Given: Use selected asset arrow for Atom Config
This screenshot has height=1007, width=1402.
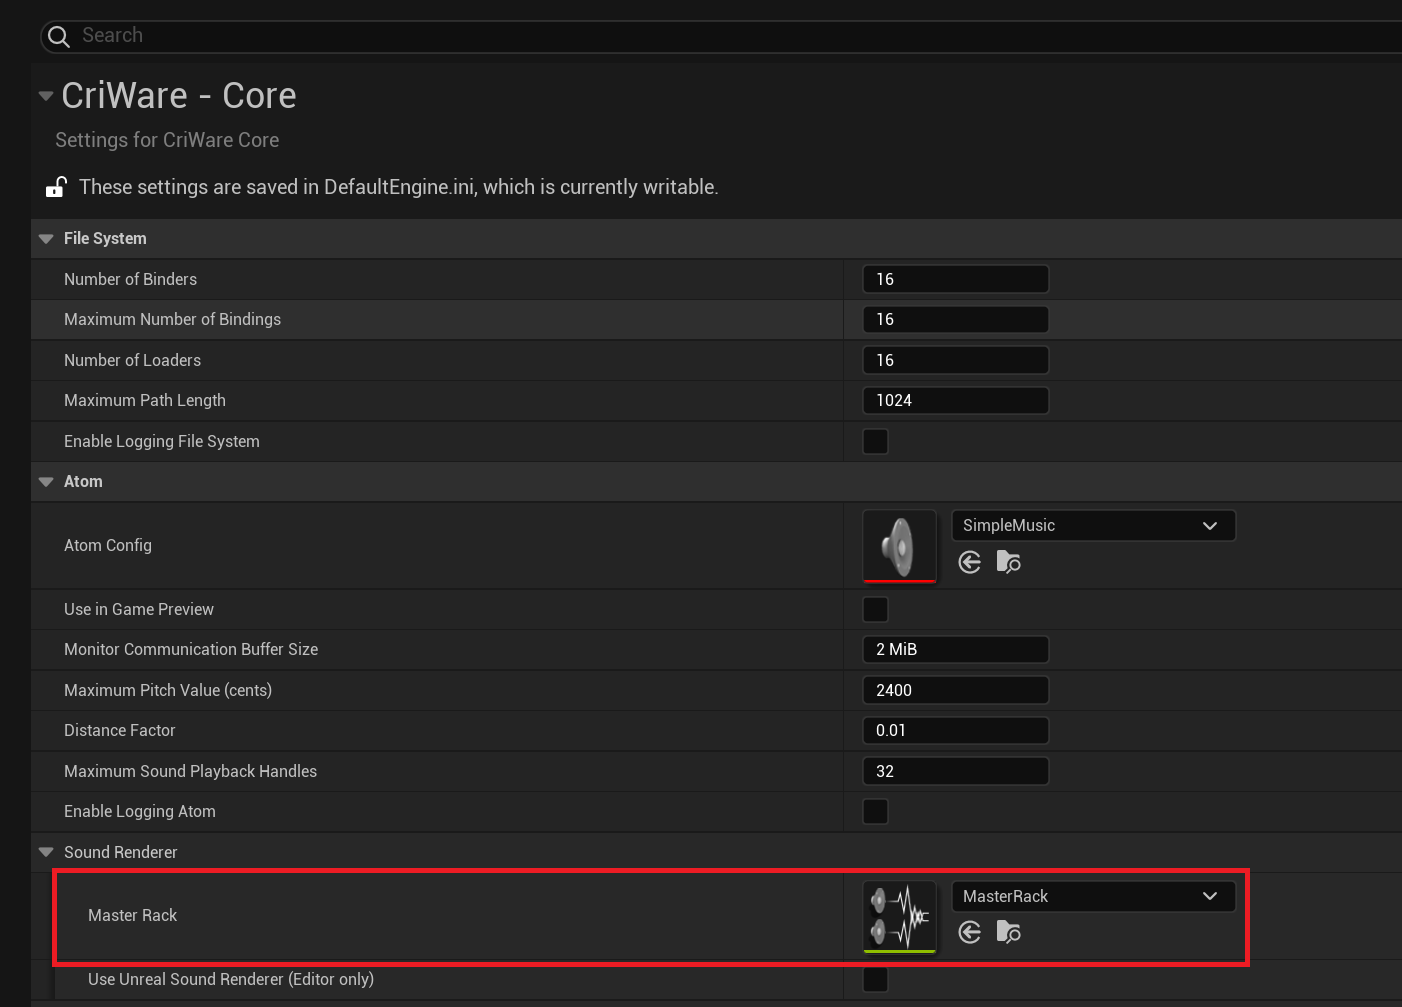Looking at the screenshot, I should coord(969,562).
